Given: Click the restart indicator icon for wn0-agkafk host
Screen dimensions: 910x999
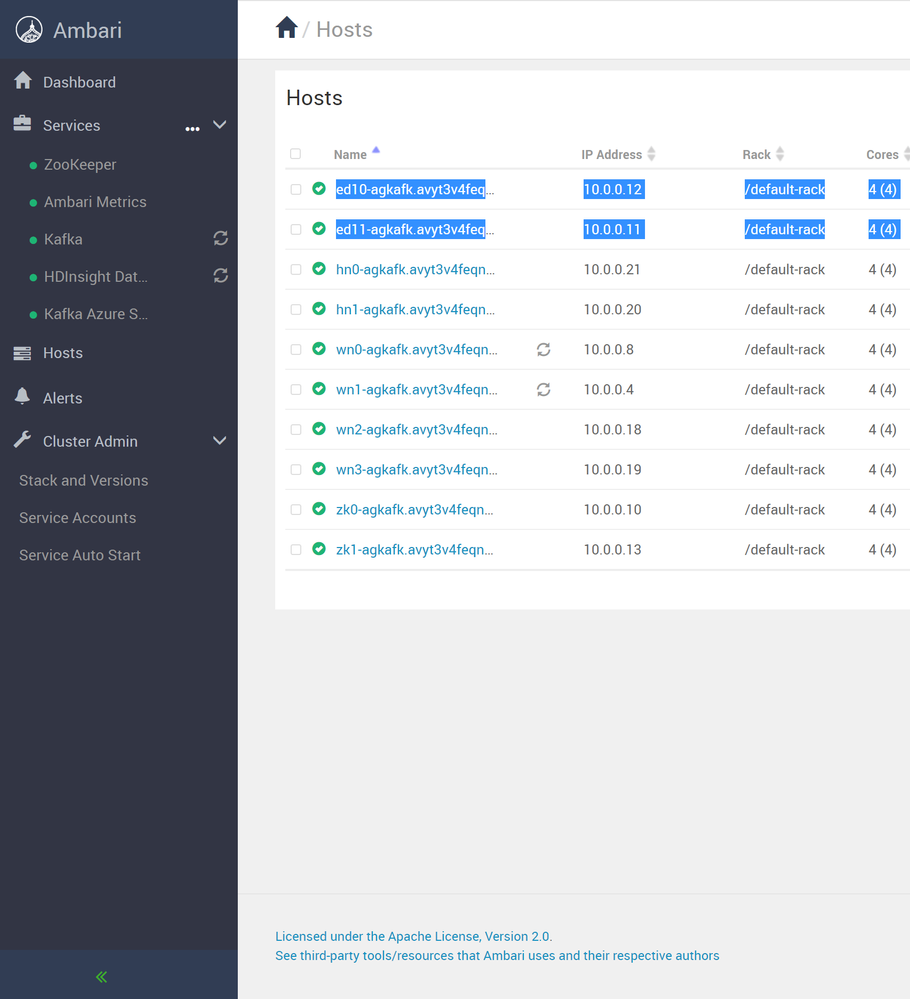Looking at the screenshot, I should (x=544, y=349).
